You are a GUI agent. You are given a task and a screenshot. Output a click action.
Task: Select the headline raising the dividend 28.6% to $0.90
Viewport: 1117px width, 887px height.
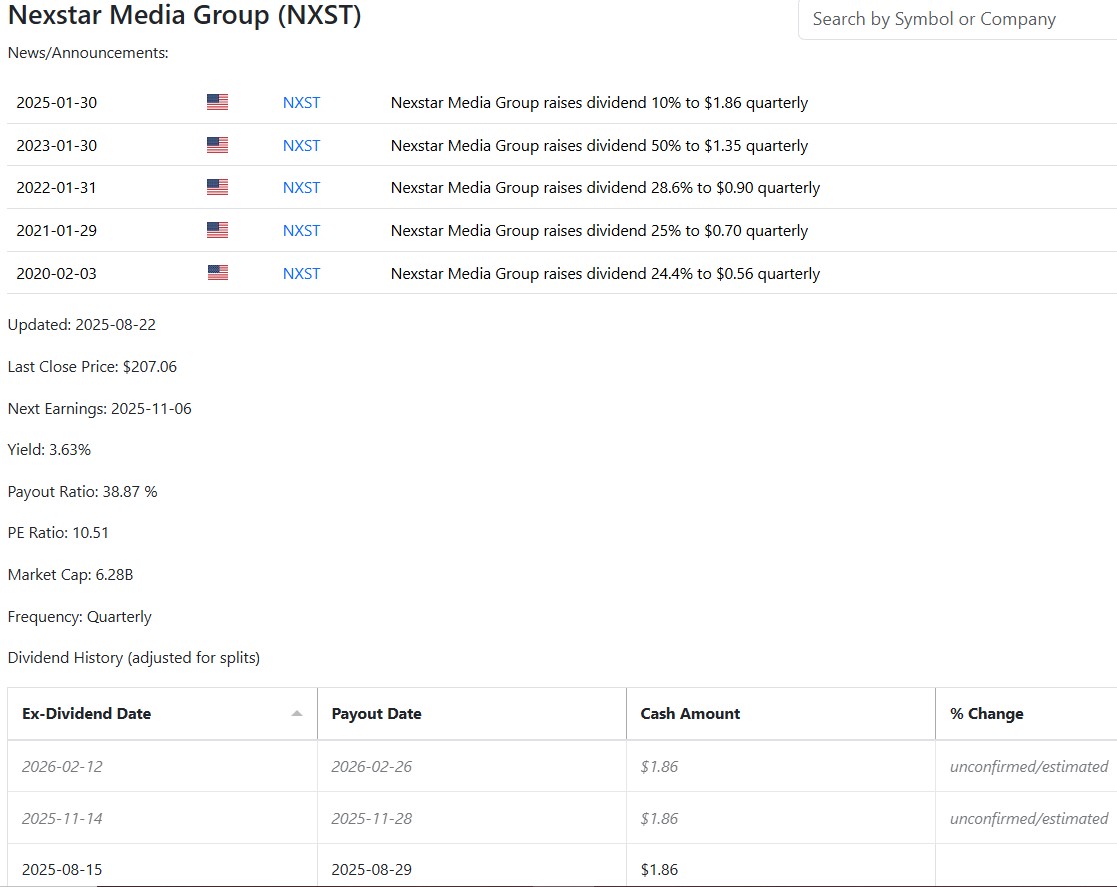(x=606, y=187)
